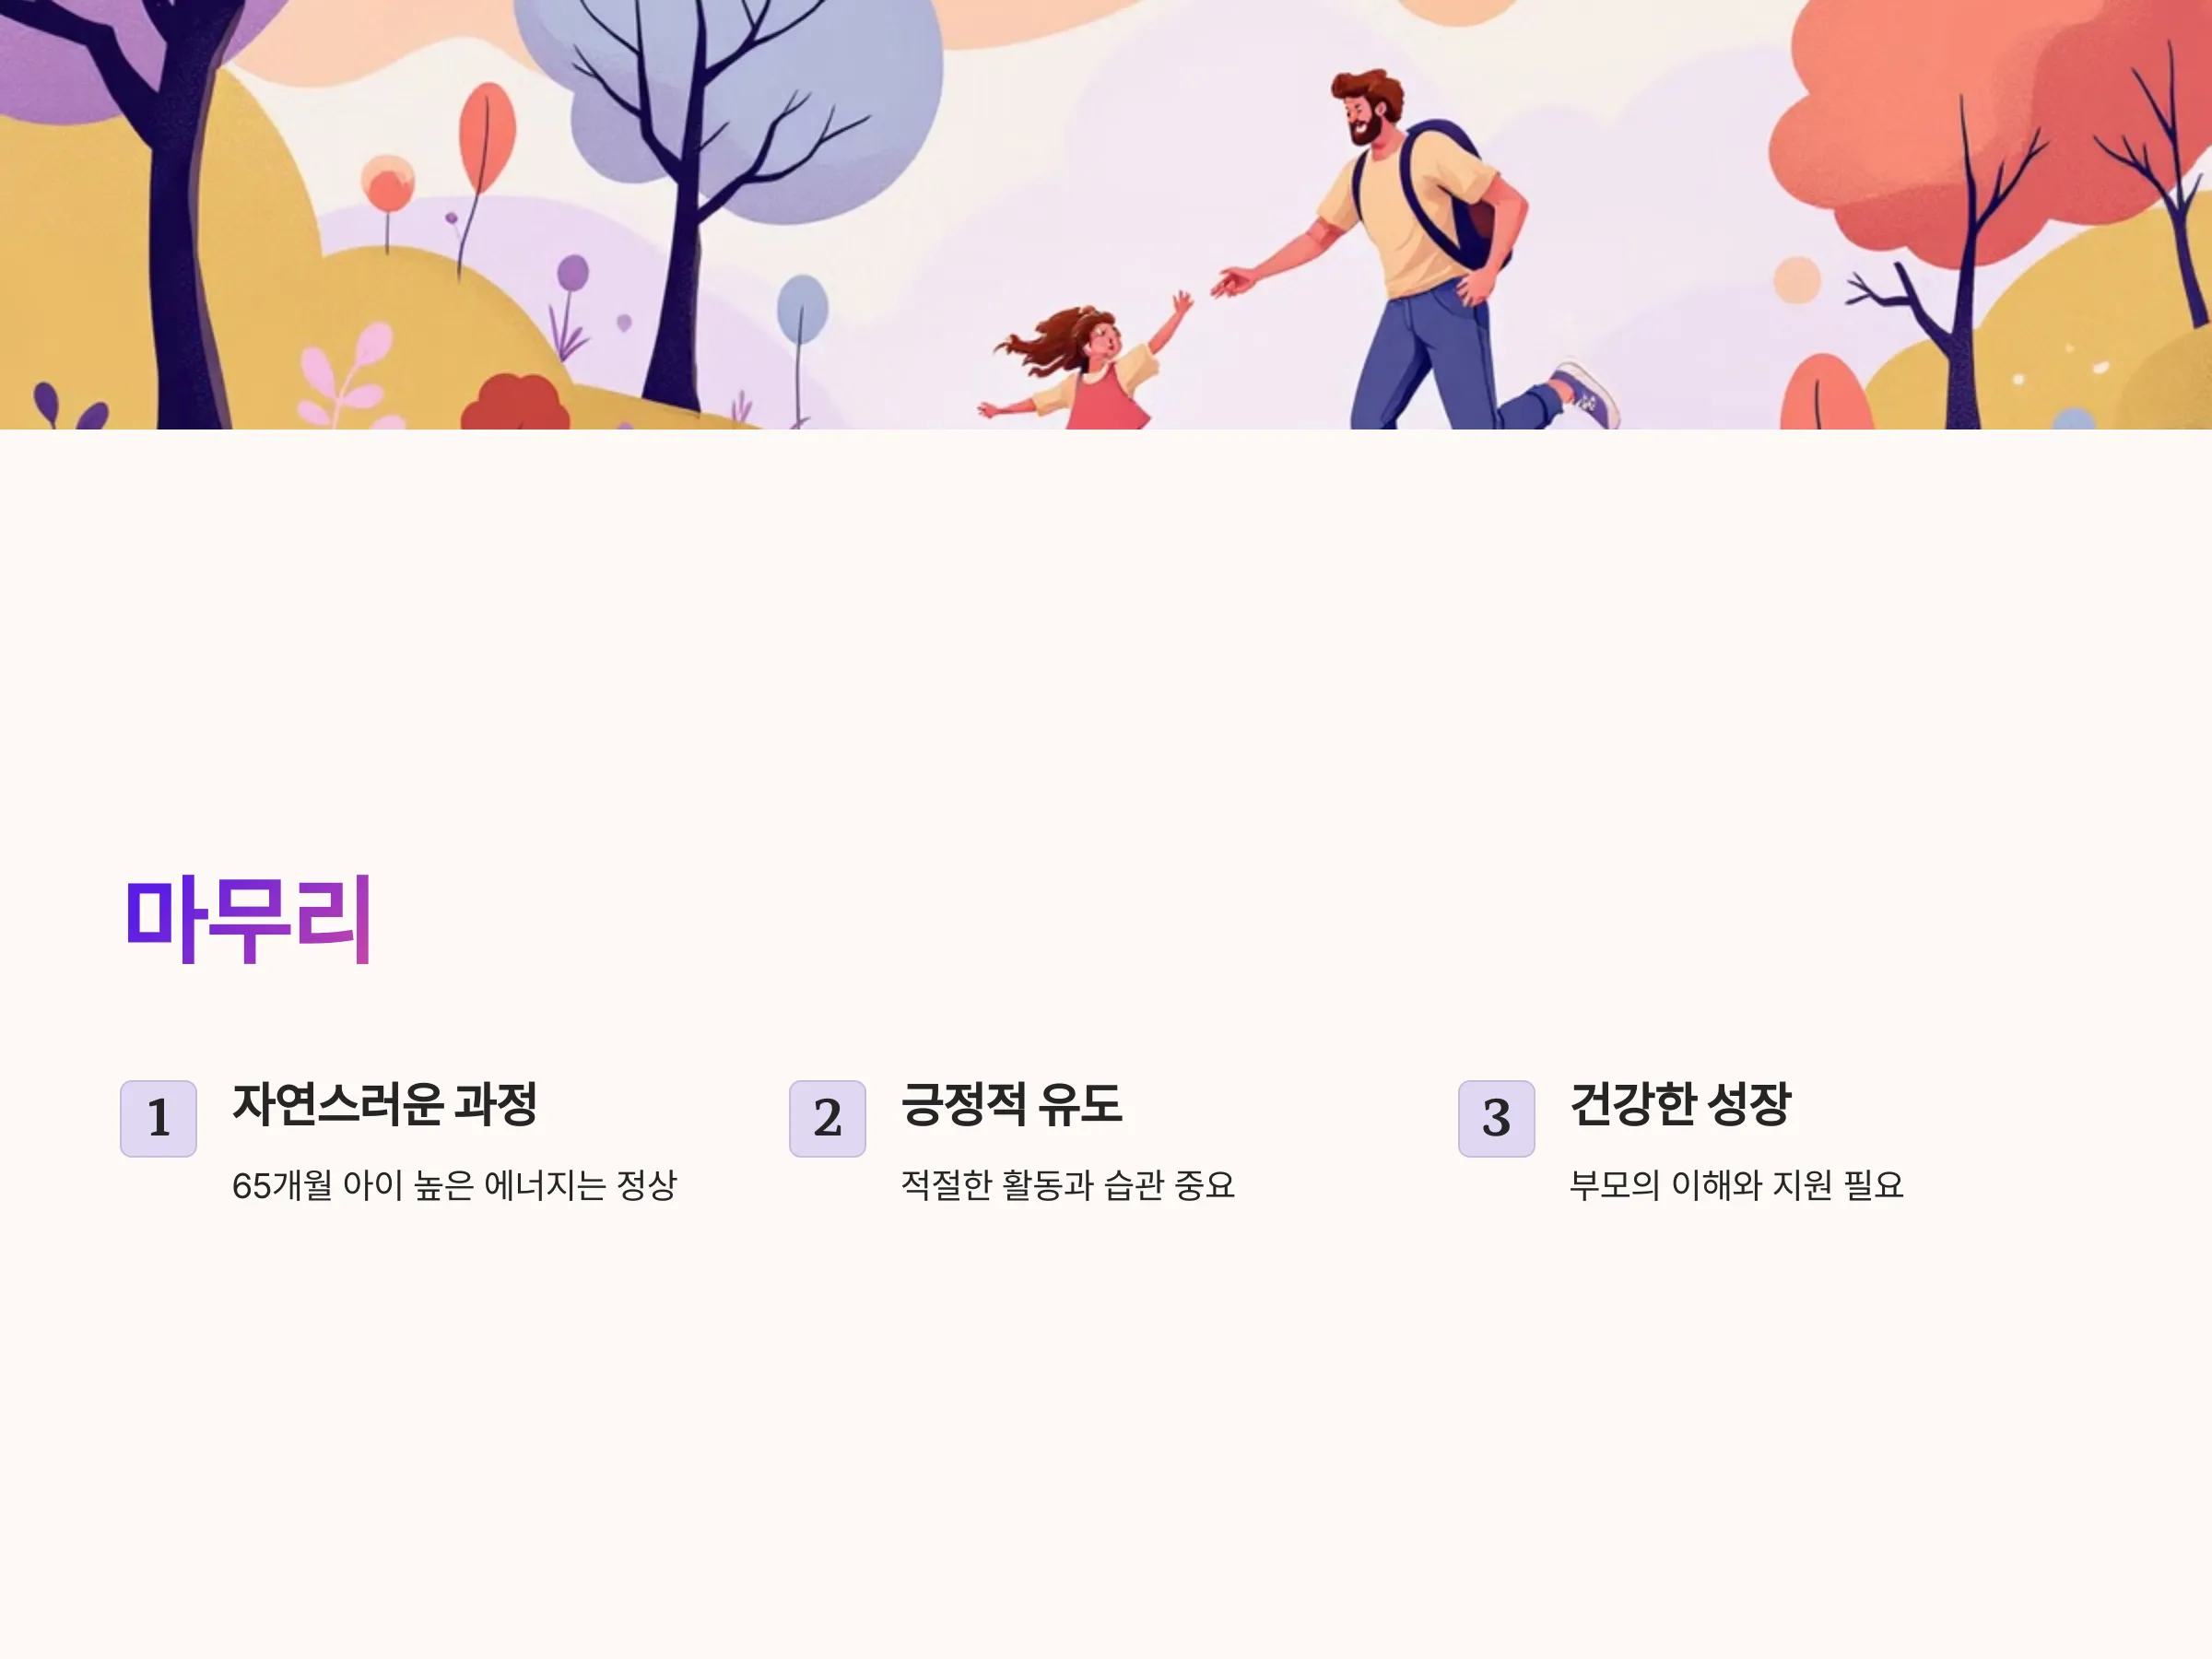Click the number 1 badge
The width and height of the screenshot is (2212, 1659).
pos(158,1118)
